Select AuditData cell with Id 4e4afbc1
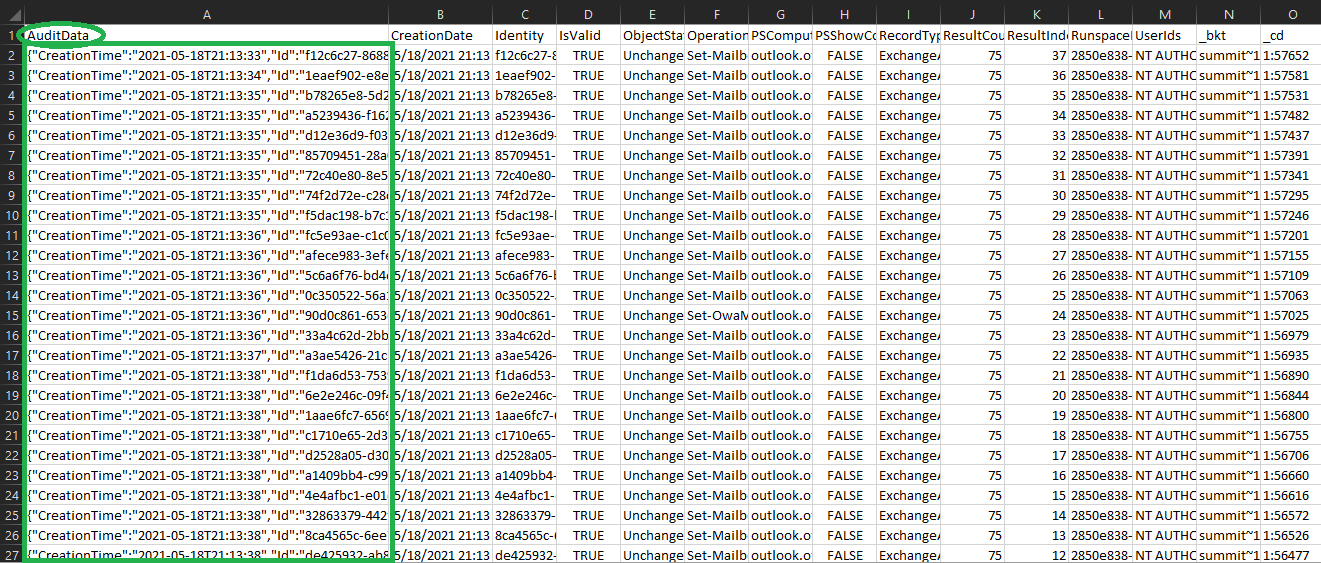The height and width of the screenshot is (563, 1321). click(x=206, y=495)
